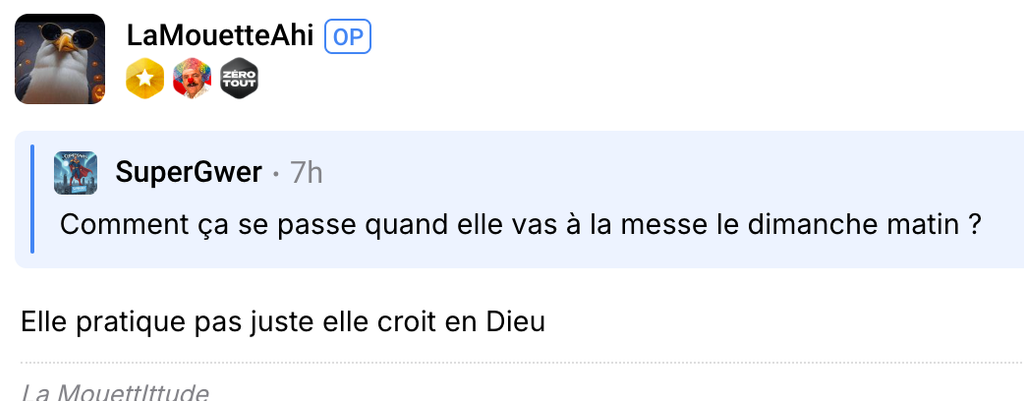Click the dotted separator above the signature
The height and width of the screenshot is (401, 1024).
520,362
